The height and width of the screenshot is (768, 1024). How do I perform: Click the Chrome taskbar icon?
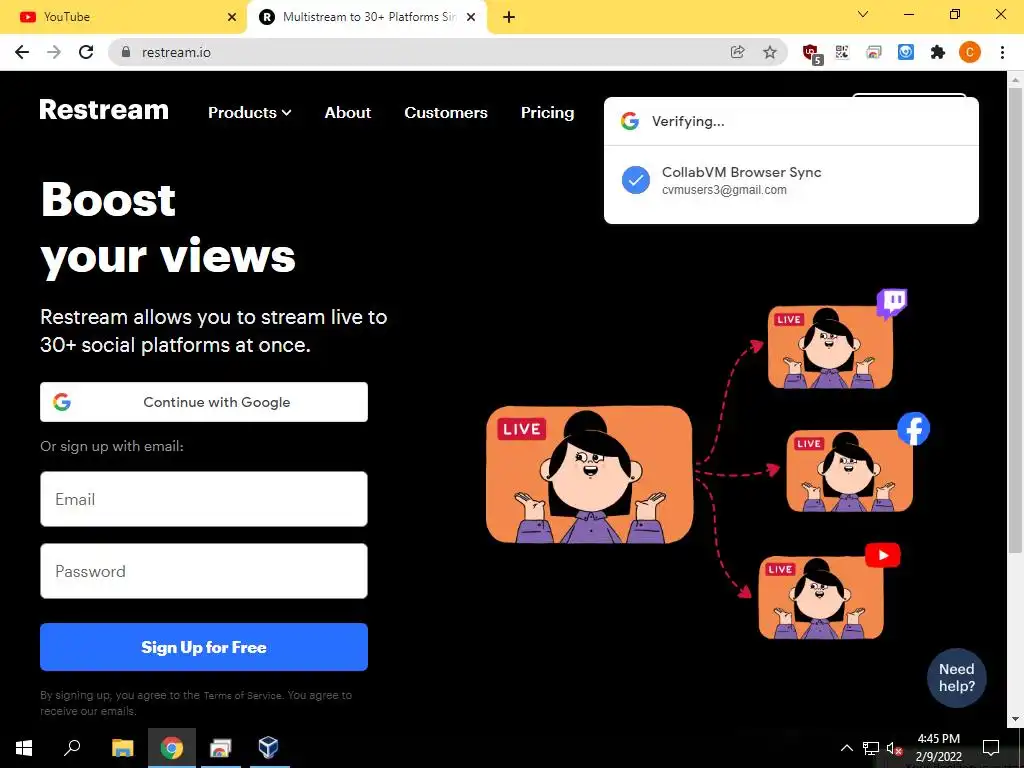click(172, 748)
